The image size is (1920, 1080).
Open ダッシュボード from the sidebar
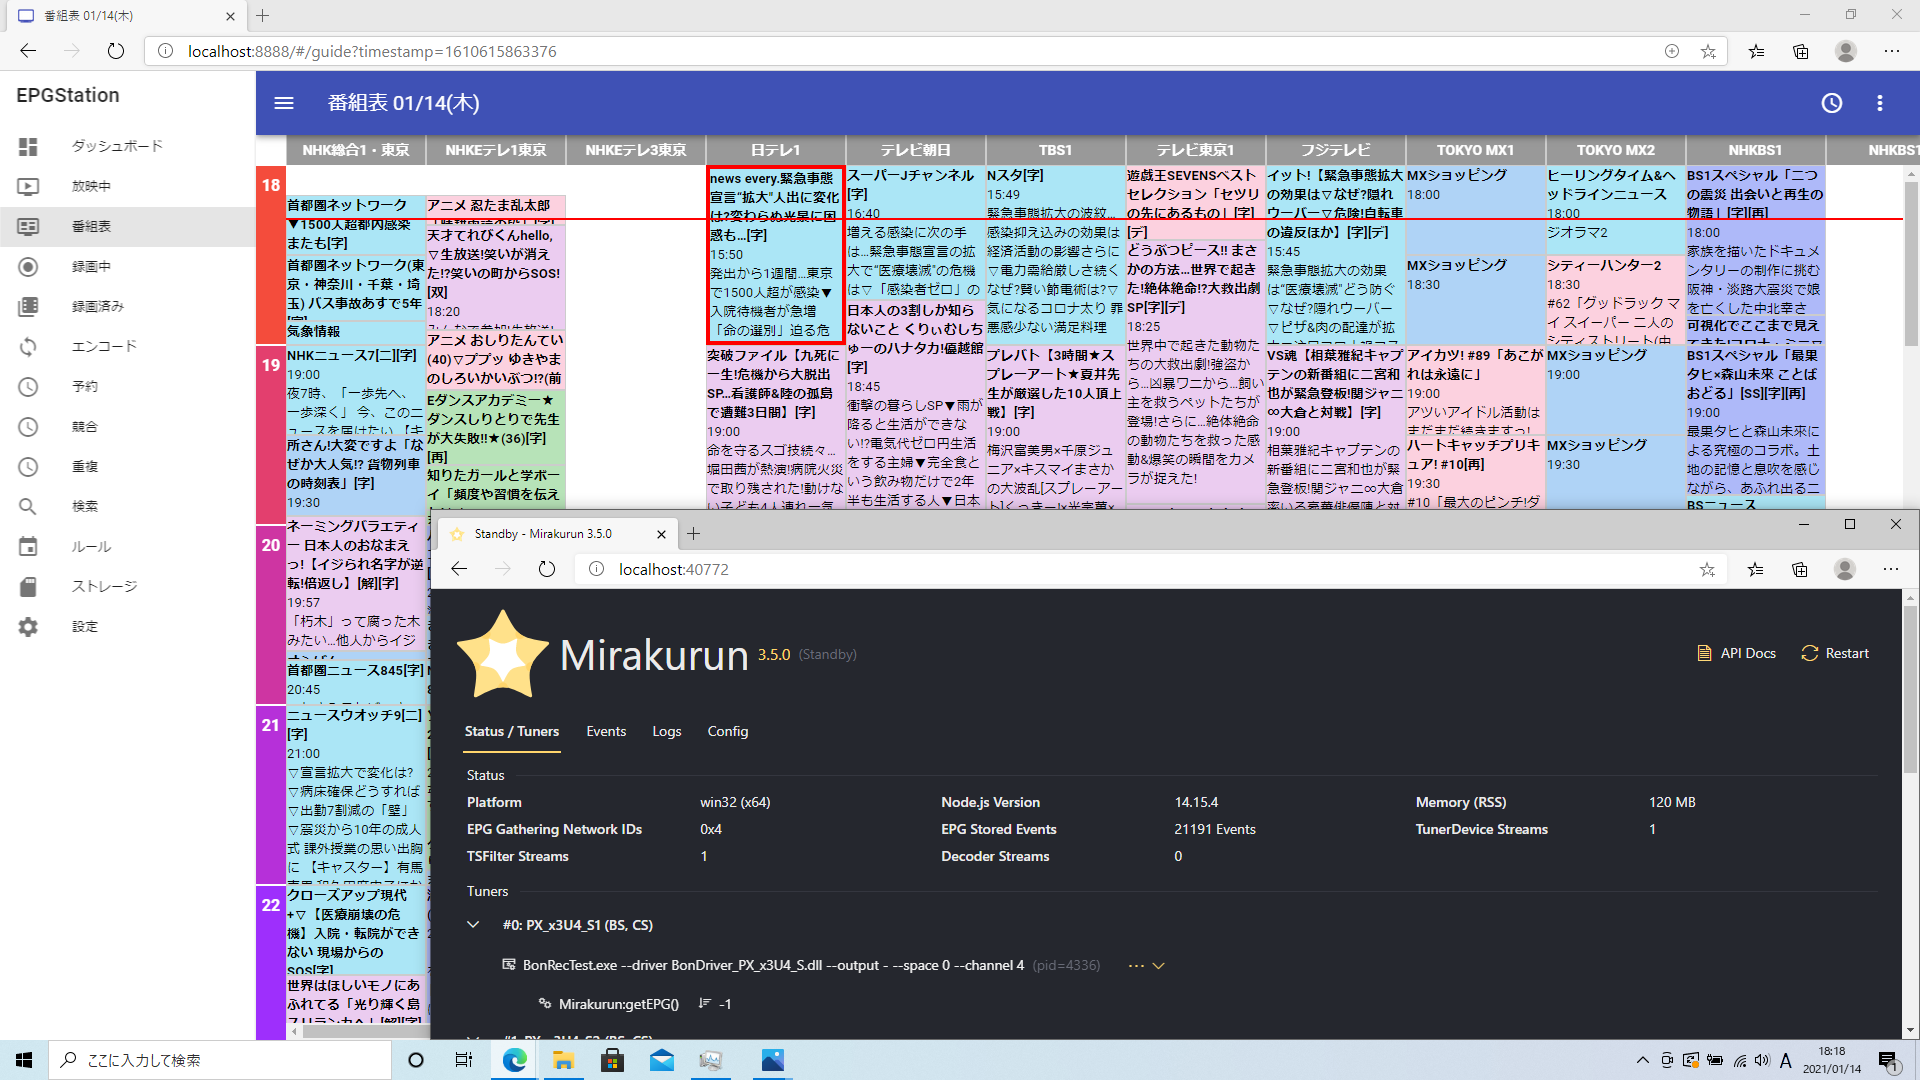click(116, 146)
